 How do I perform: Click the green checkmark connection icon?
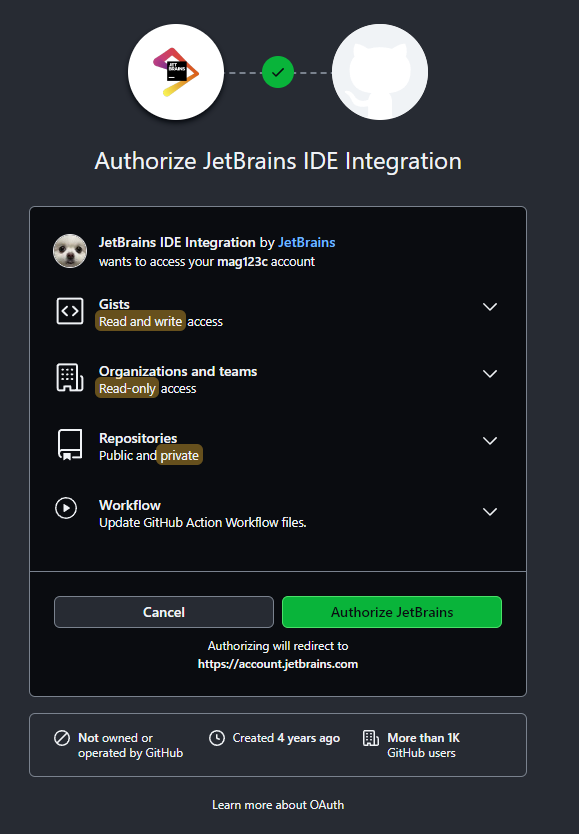[278, 72]
